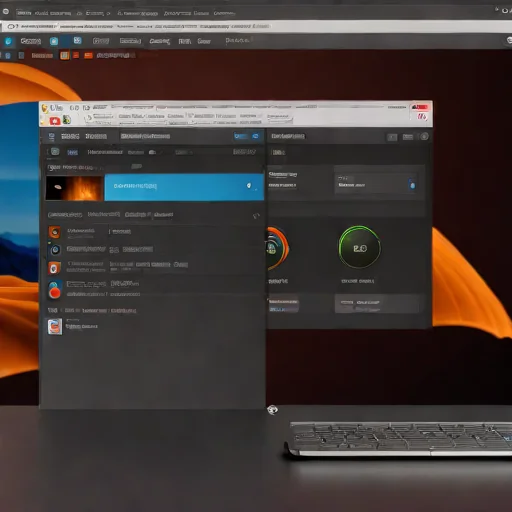Click the red button at window's top-right corner

pyautogui.click(x=420, y=107)
